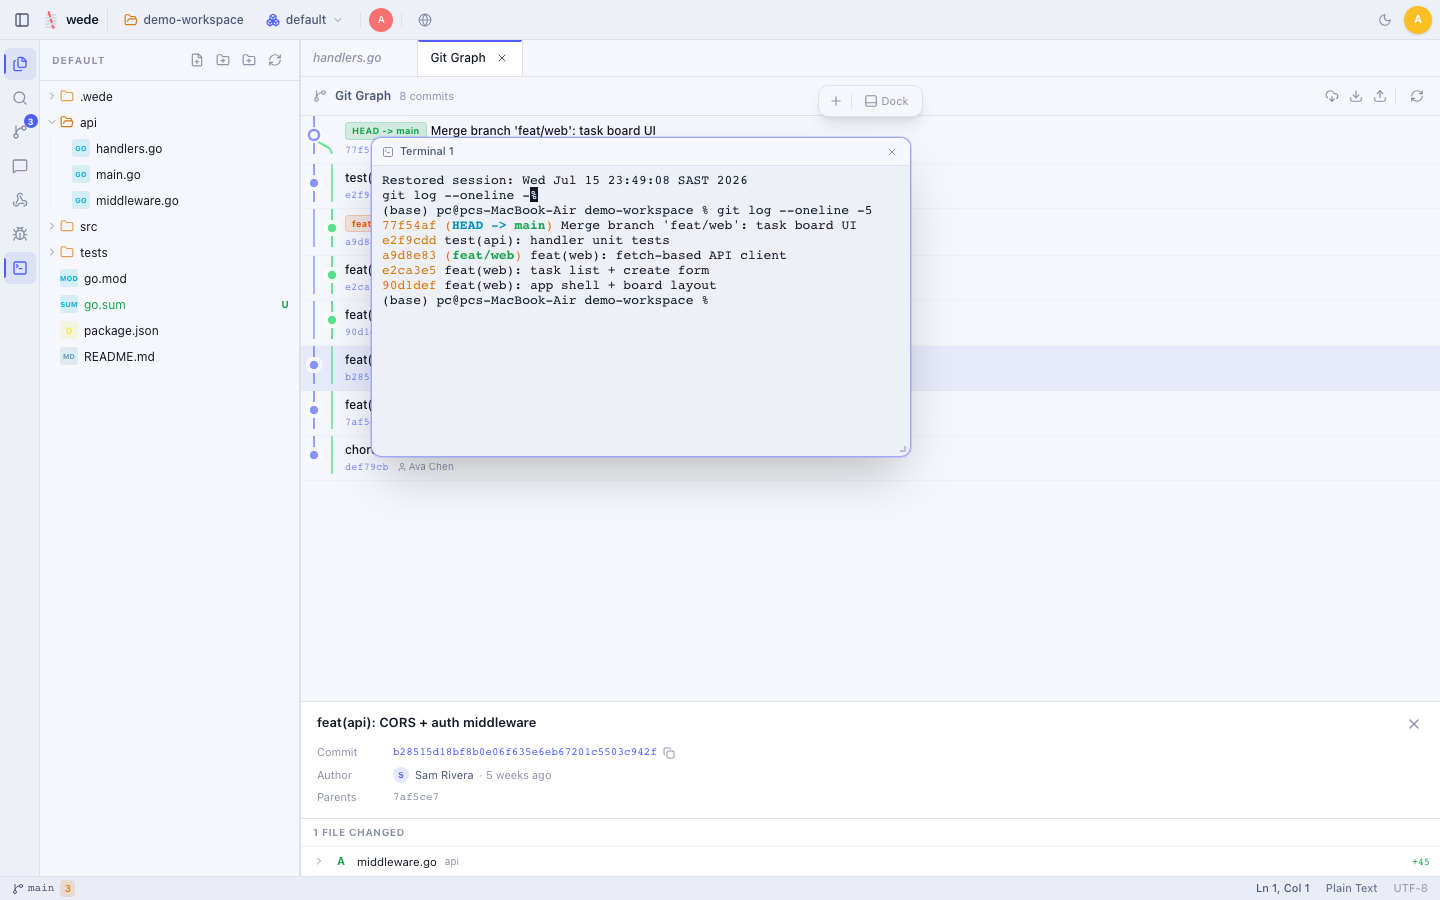Viewport: 1440px width, 900px height.
Task: Add a new terminal with plus button
Action: tap(836, 101)
